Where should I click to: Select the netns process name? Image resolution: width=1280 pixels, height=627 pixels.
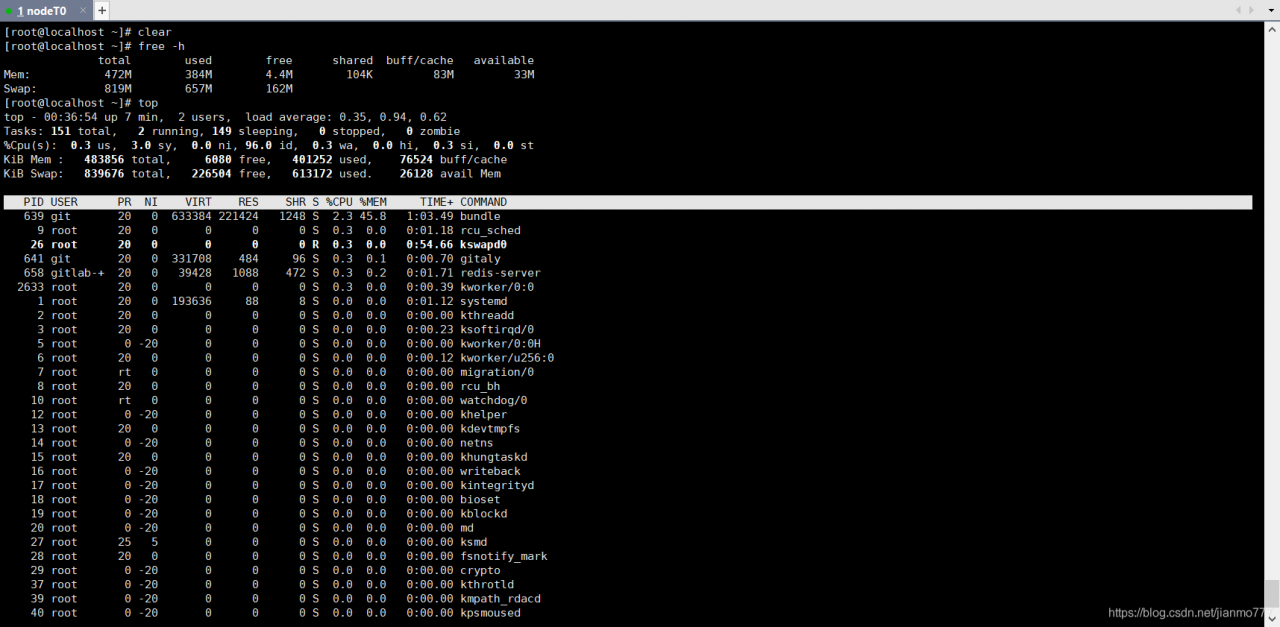tap(477, 443)
